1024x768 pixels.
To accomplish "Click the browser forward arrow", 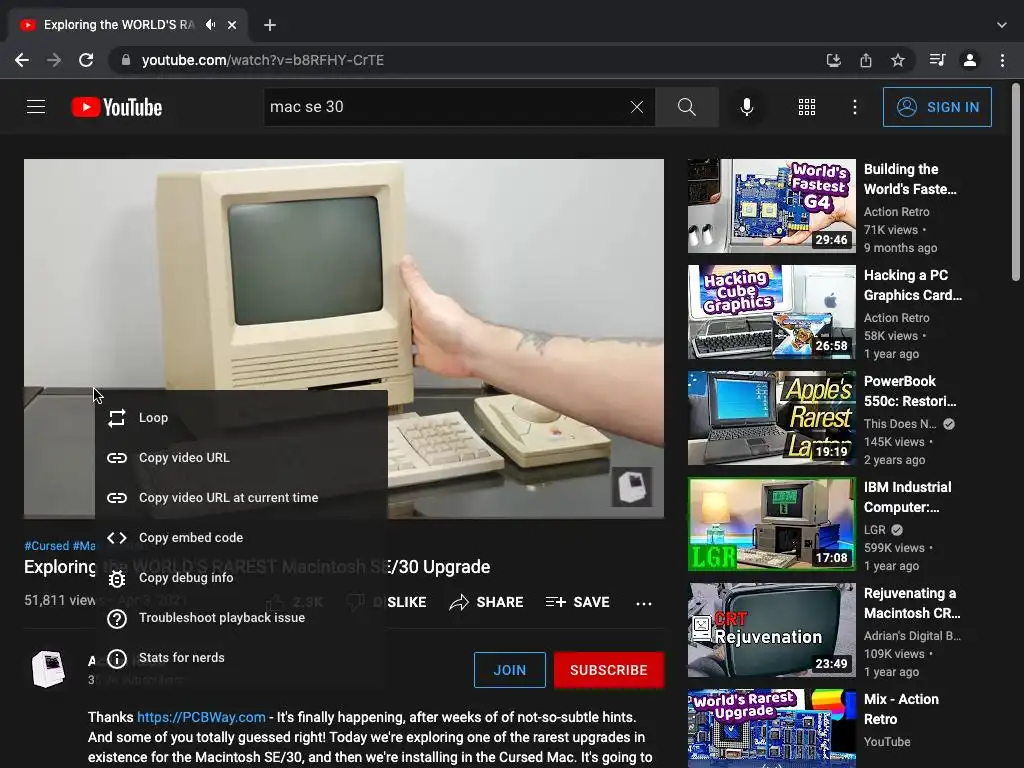I will 54,60.
